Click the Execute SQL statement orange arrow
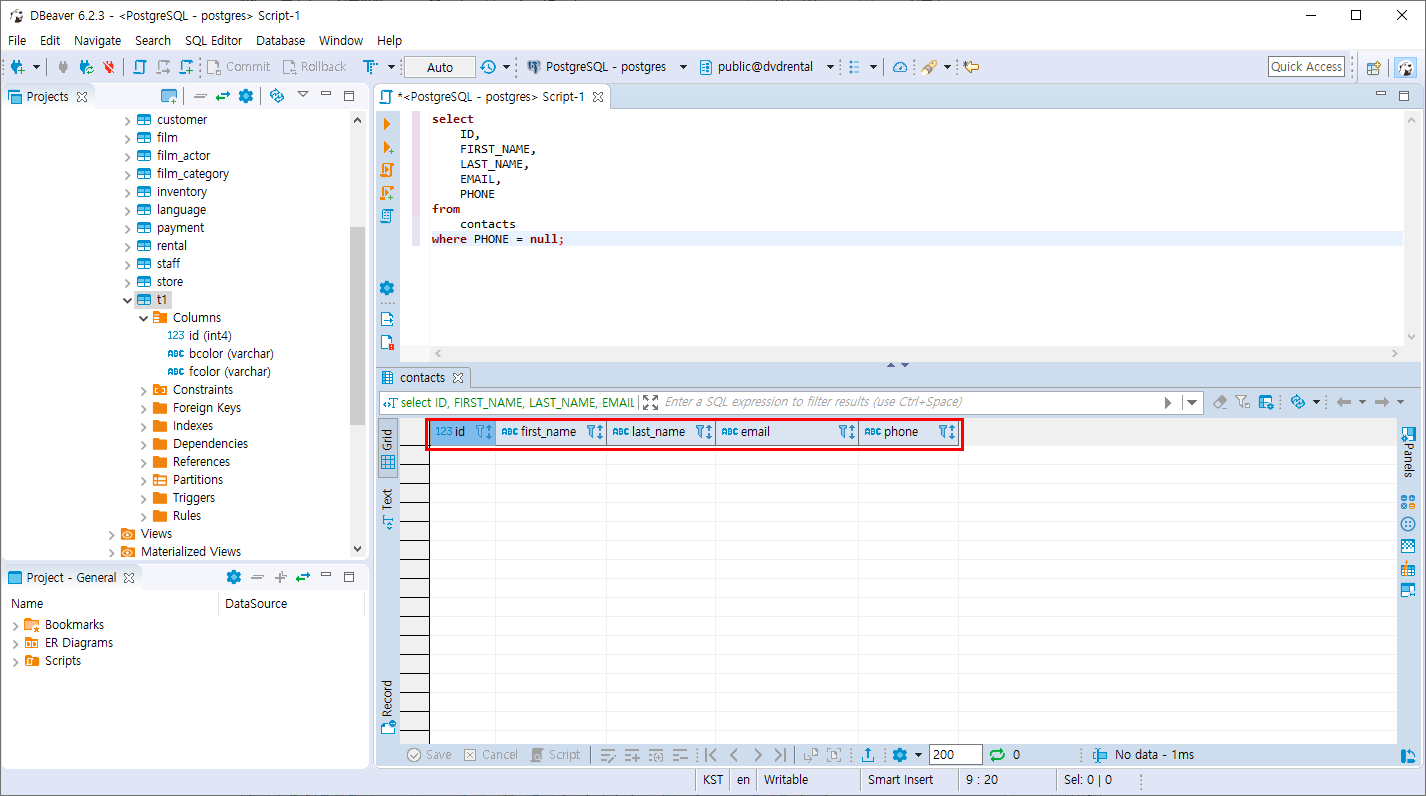Viewport: 1426px width, 796px height. click(x=387, y=124)
